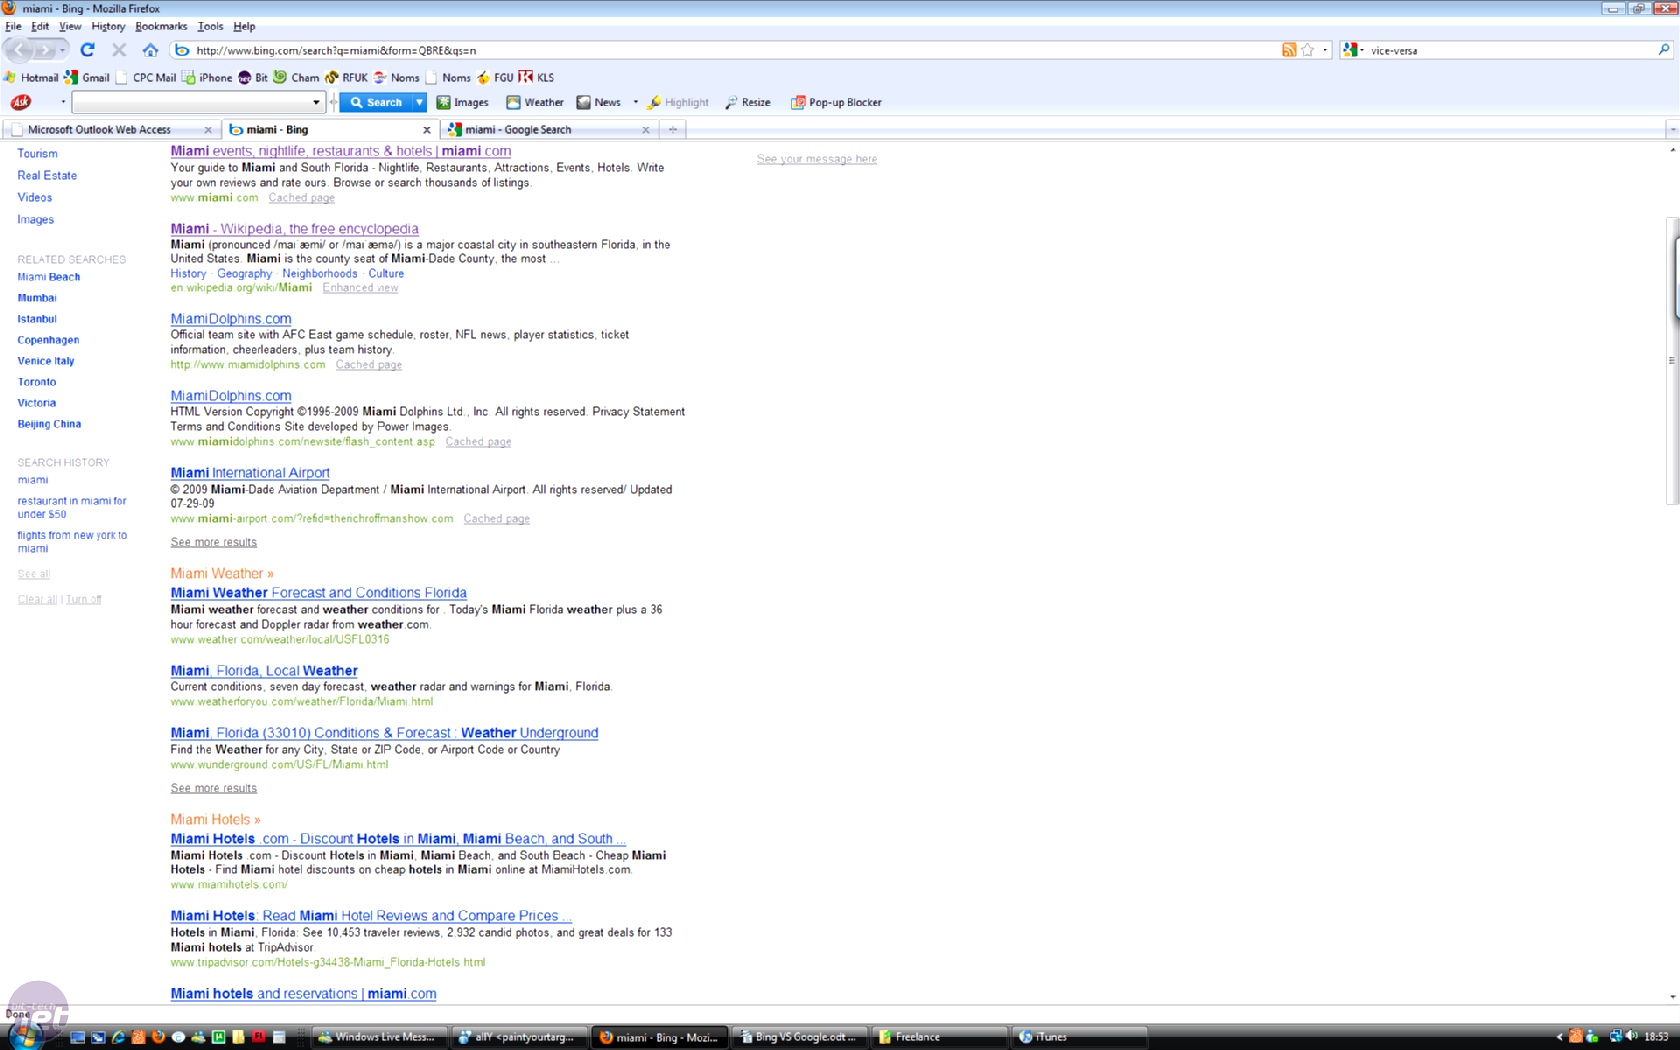Open the search engine selector dropdown
Viewport: 1680px width, 1050px height.
(1354, 50)
